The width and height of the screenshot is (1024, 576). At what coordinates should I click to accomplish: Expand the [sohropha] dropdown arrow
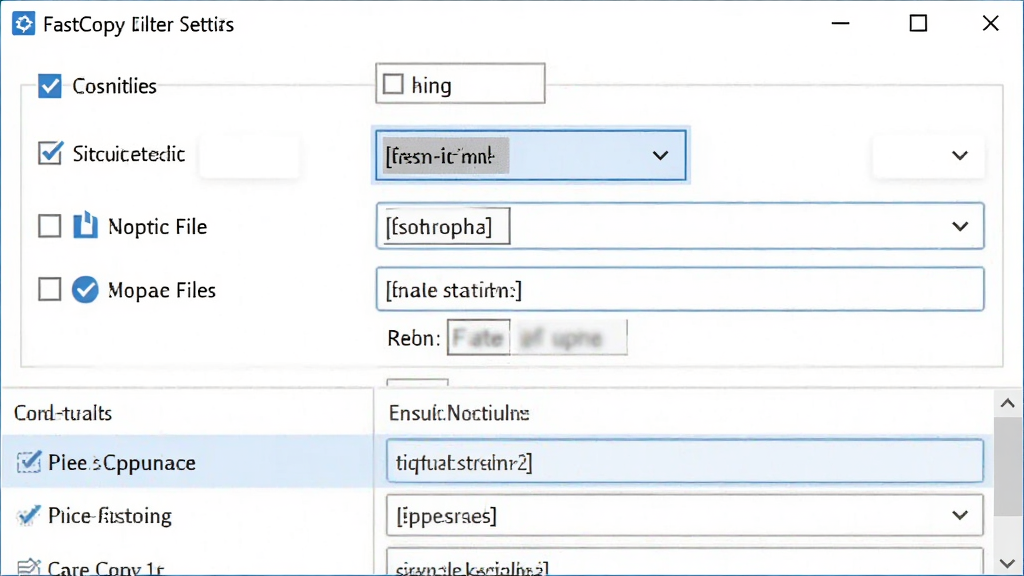pyautogui.click(x=960, y=227)
